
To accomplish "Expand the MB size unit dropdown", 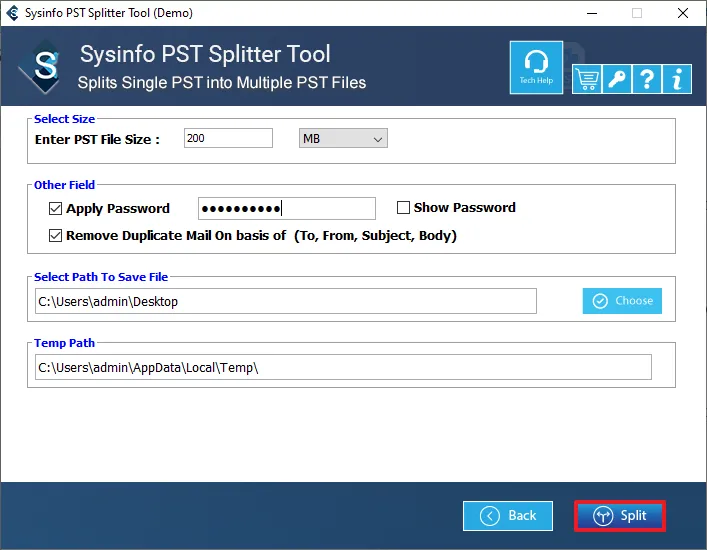I will tap(343, 139).
